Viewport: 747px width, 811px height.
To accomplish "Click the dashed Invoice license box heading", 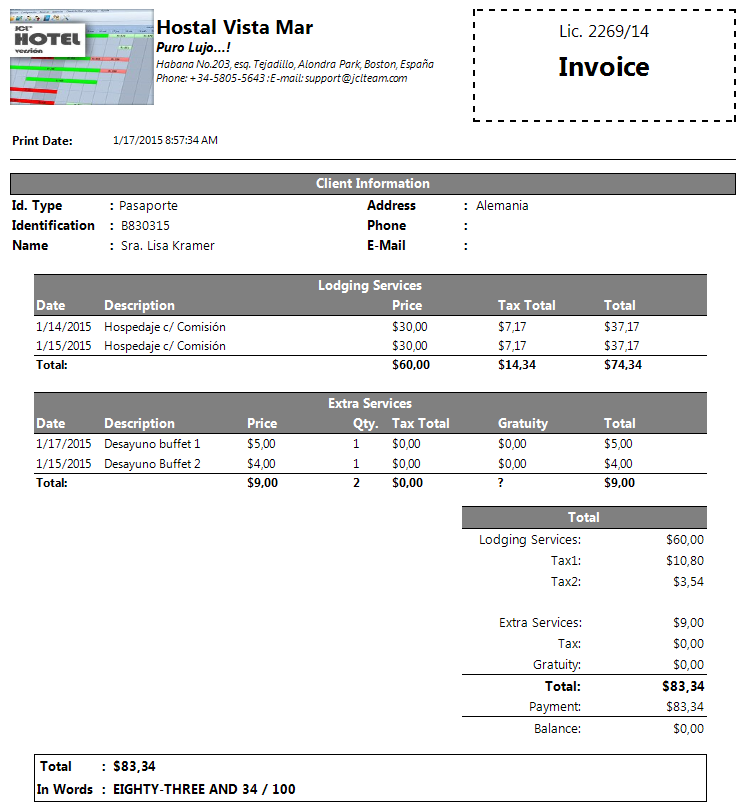I will (x=603, y=67).
